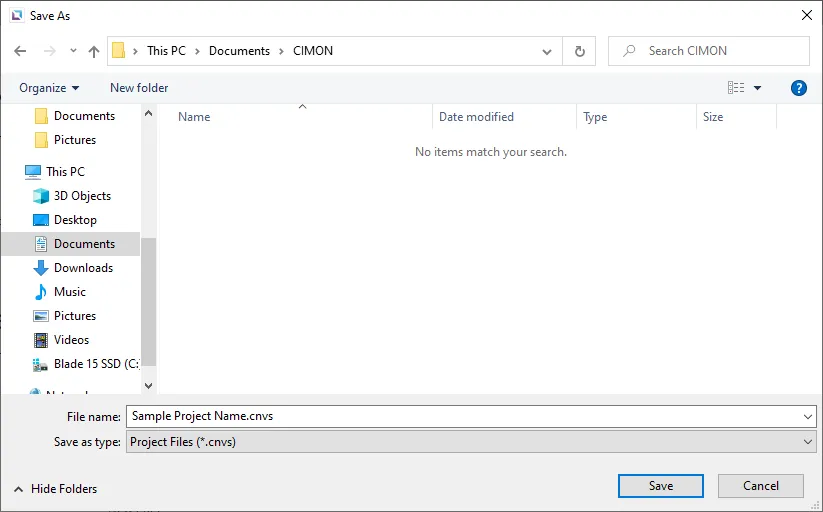Screen dimensions: 823x512
Task: Expand the address bar history dropdown
Action: pos(547,51)
